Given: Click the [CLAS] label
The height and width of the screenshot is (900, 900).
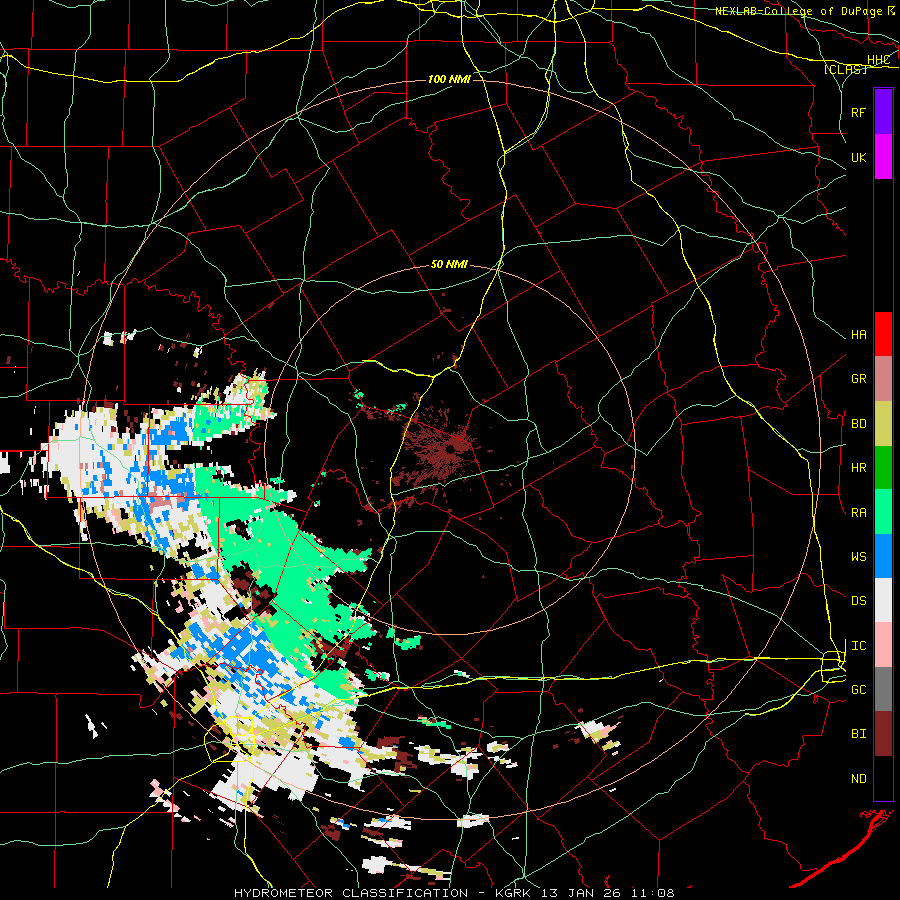Looking at the screenshot, I should click(845, 69).
